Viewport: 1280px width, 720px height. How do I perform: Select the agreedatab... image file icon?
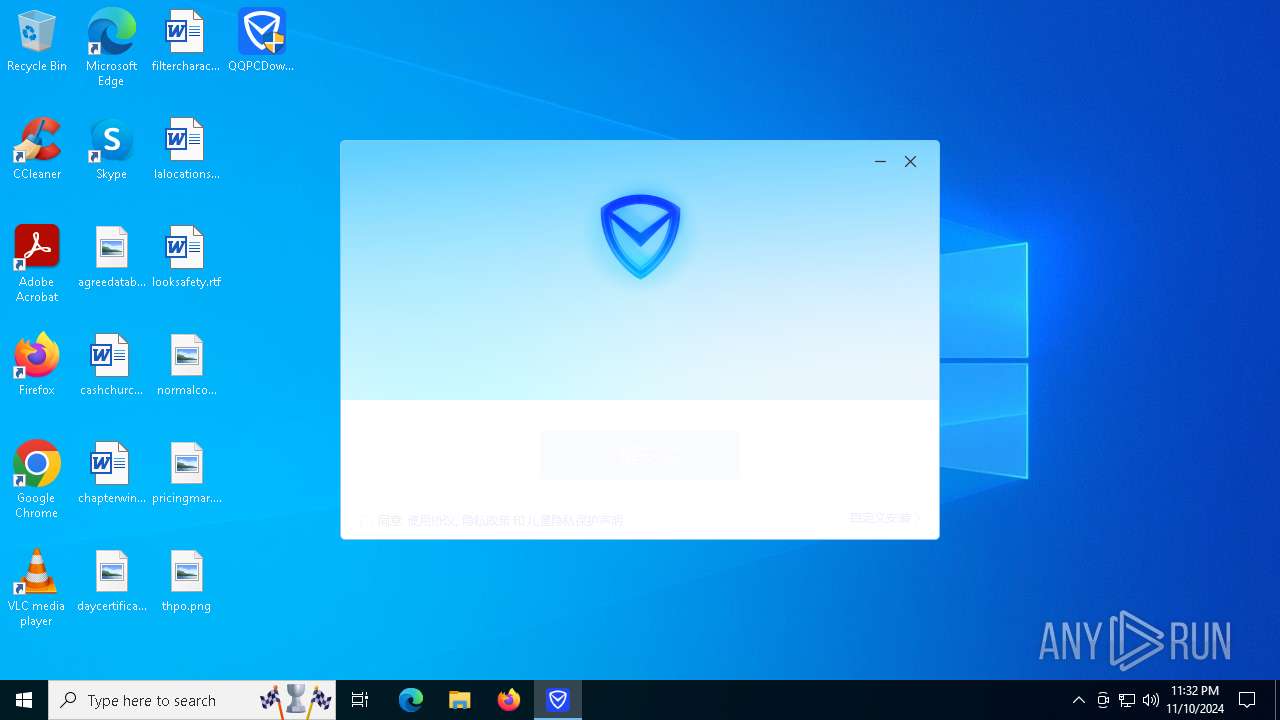111,257
